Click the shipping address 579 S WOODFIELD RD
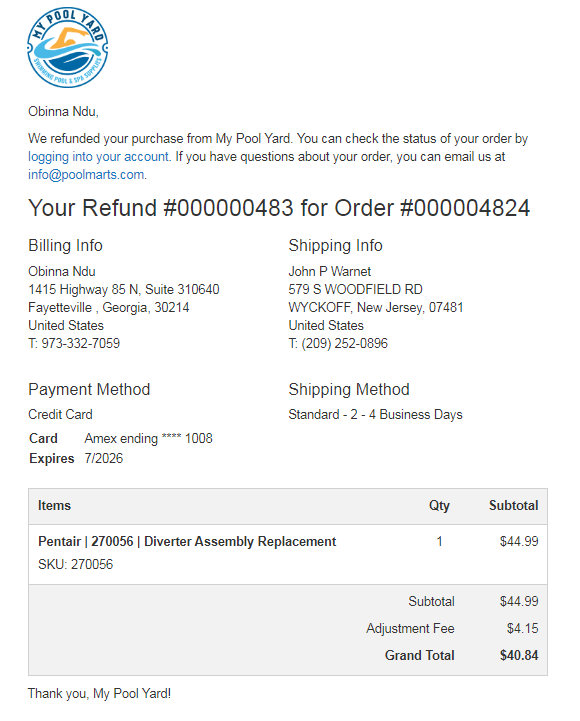The height and width of the screenshot is (721, 580). [355, 290]
